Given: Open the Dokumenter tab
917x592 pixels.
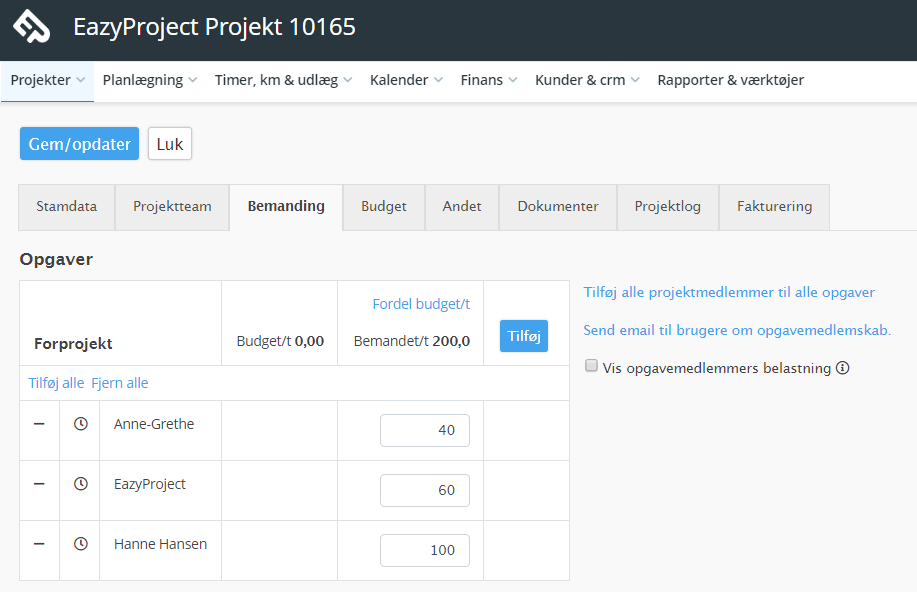Looking at the screenshot, I should (x=558, y=206).
